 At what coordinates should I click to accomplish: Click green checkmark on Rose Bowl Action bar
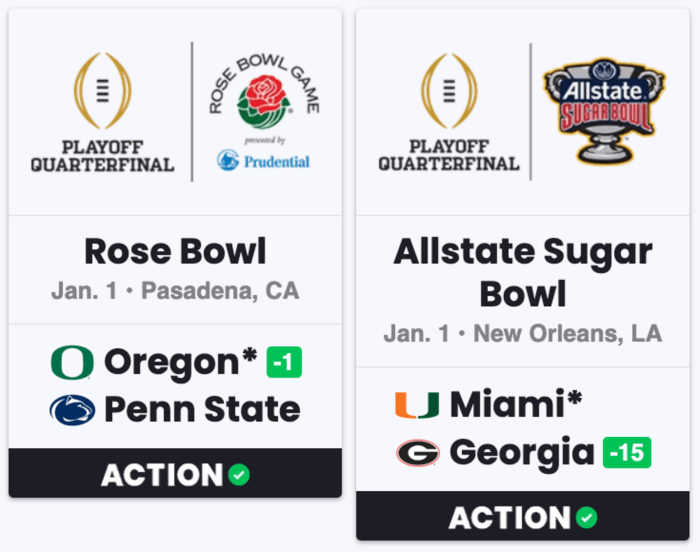pyautogui.click(x=239, y=474)
